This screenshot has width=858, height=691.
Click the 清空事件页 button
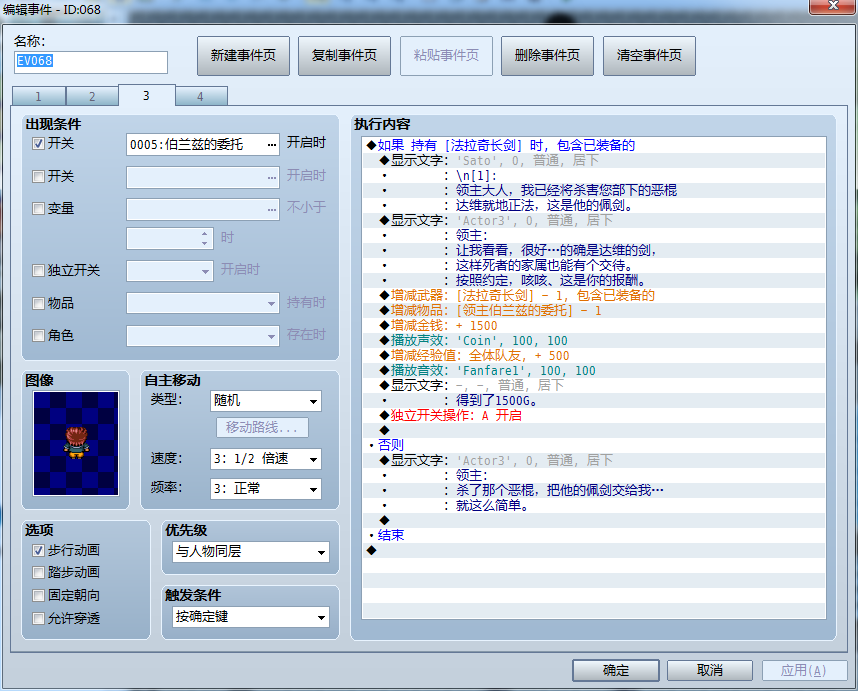coord(649,56)
